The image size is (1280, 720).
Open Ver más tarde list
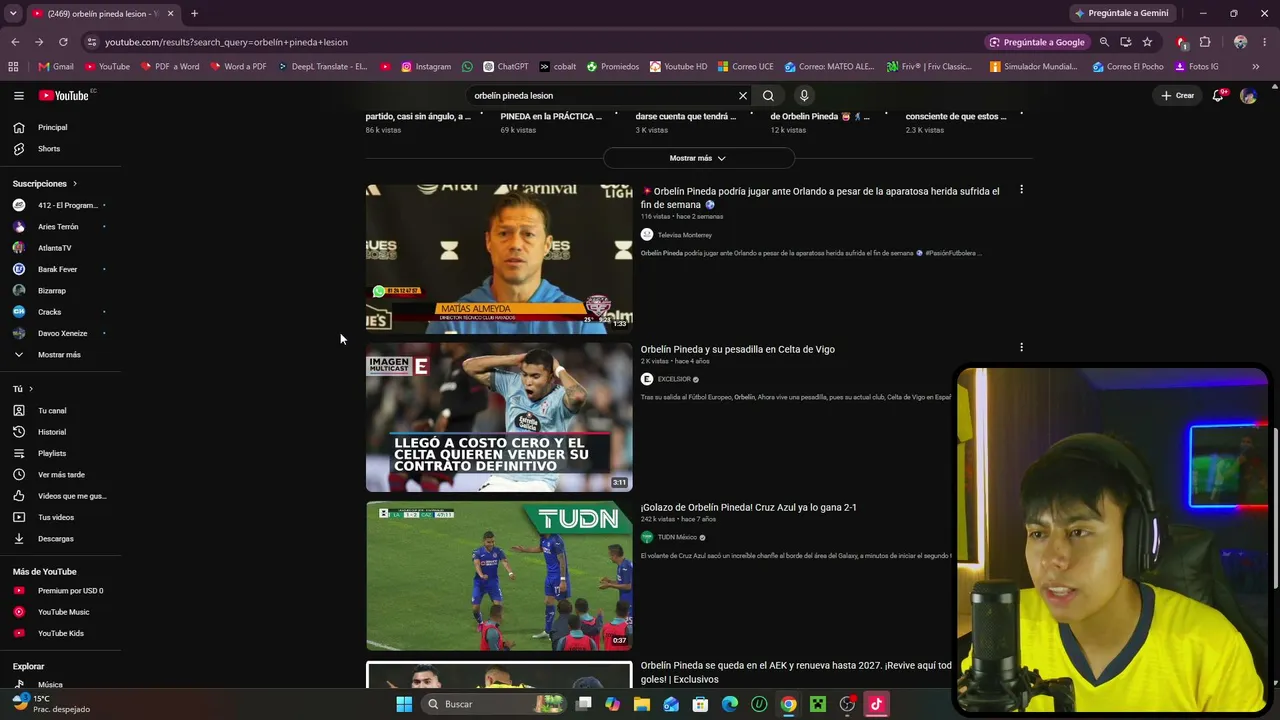60,475
